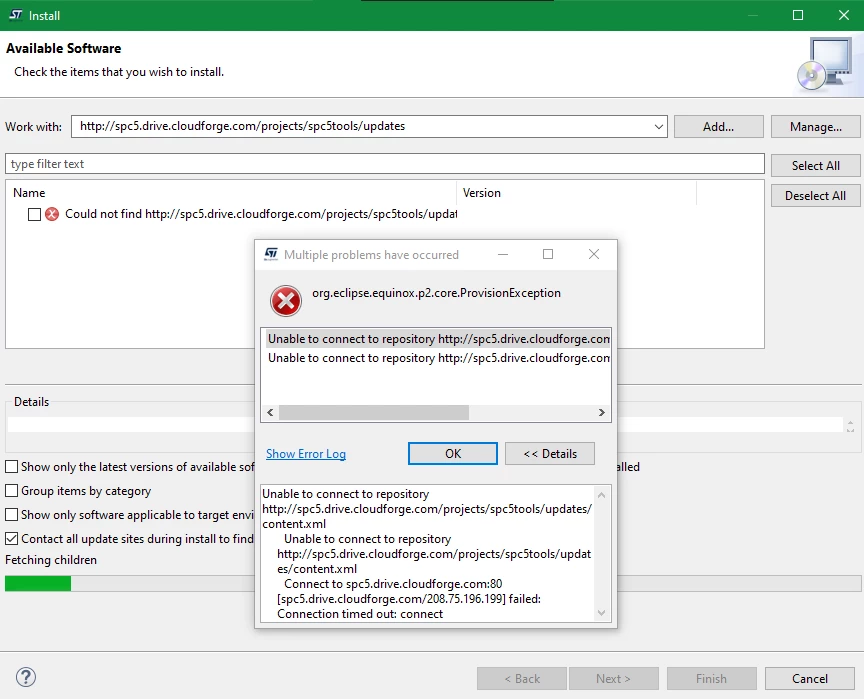Image resolution: width=864 pixels, height=699 pixels.
Task: Open the Work with URL dropdown arrow
Action: [658, 127]
